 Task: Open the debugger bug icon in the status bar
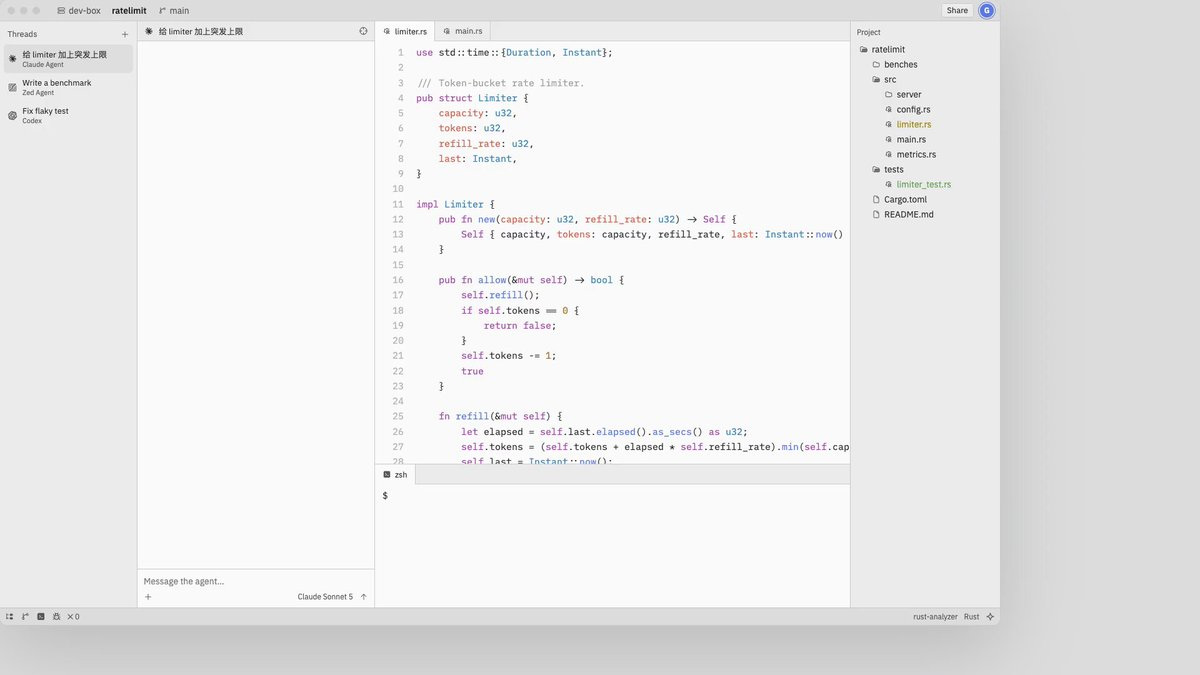pos(56,617)
